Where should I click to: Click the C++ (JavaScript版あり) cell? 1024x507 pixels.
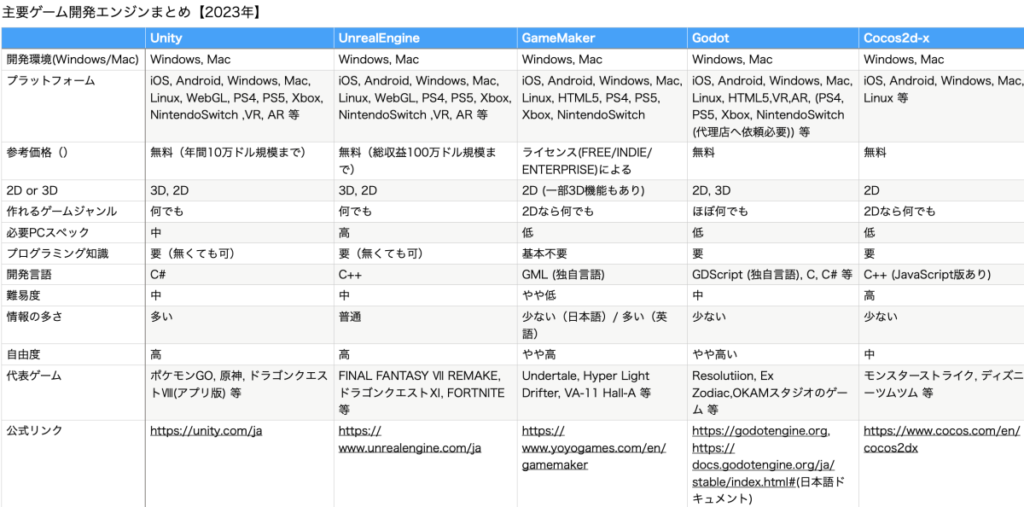[x=941, y=274]
